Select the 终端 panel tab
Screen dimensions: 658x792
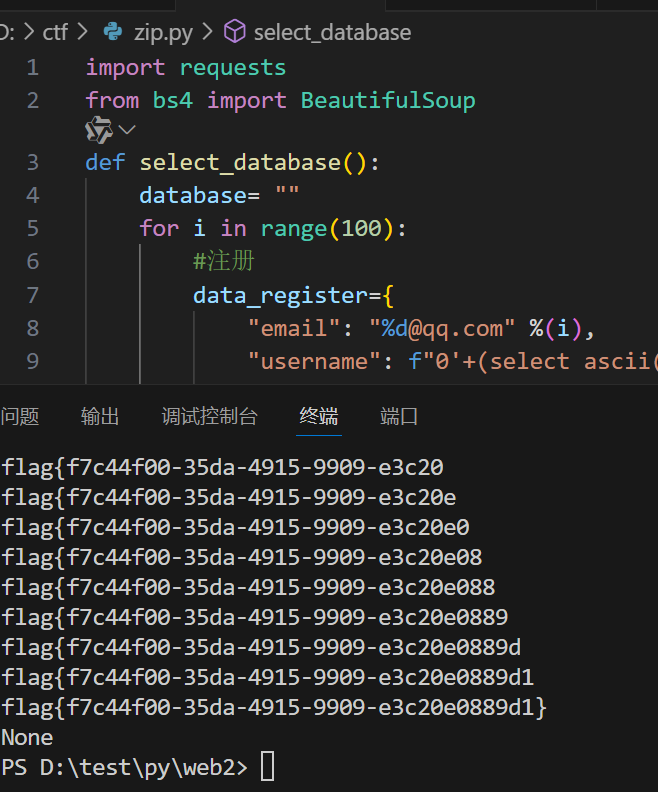[319, 416]
